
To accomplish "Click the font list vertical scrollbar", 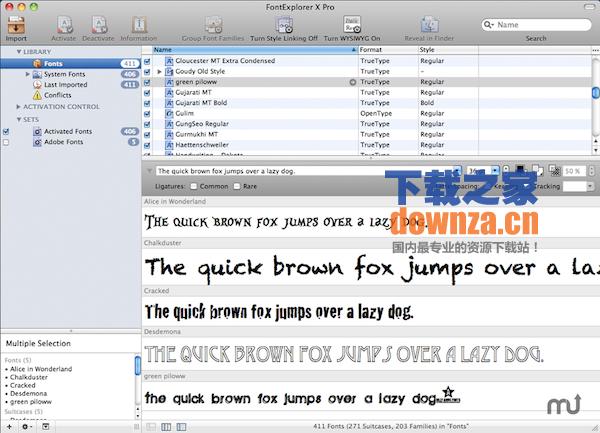I will pos(595,96).
